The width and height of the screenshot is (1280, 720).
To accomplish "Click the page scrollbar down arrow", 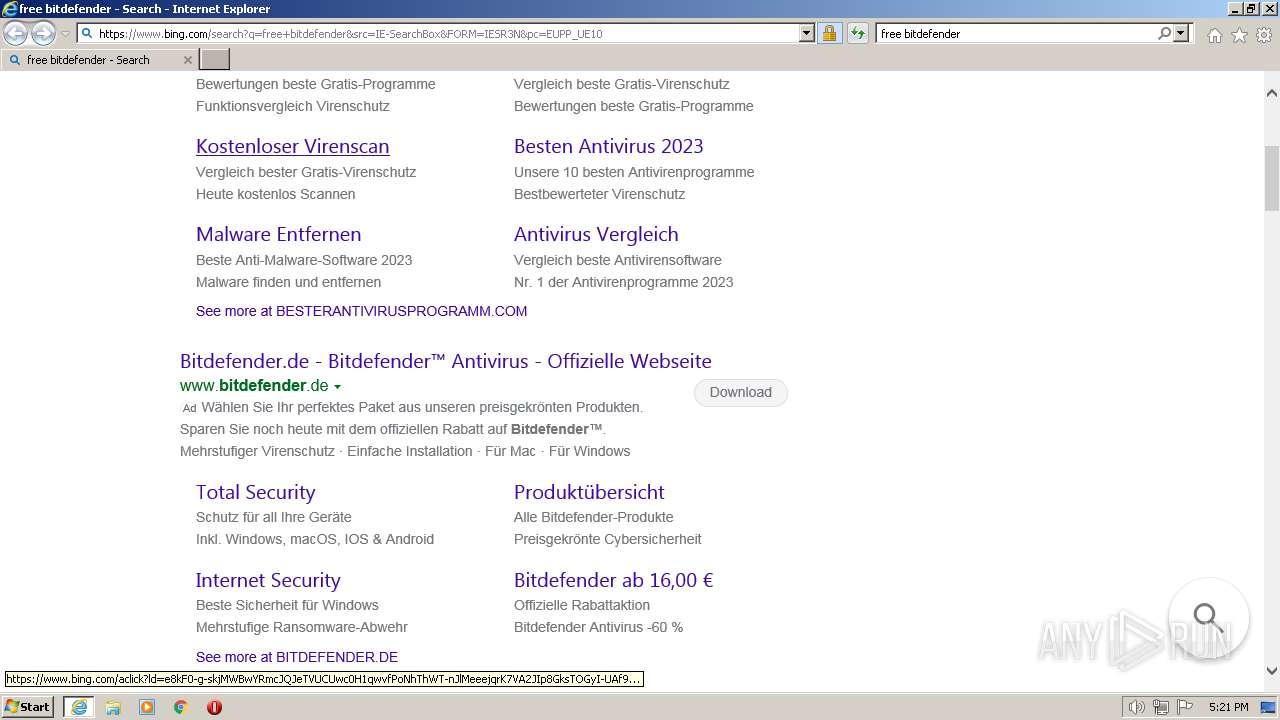I will (1272, 671).
